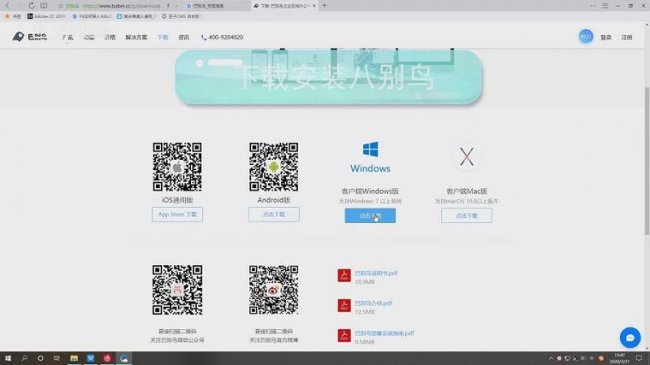The image size is (650, 365).
Task: Open the Adobe CC bookmark
Action: 46,16
